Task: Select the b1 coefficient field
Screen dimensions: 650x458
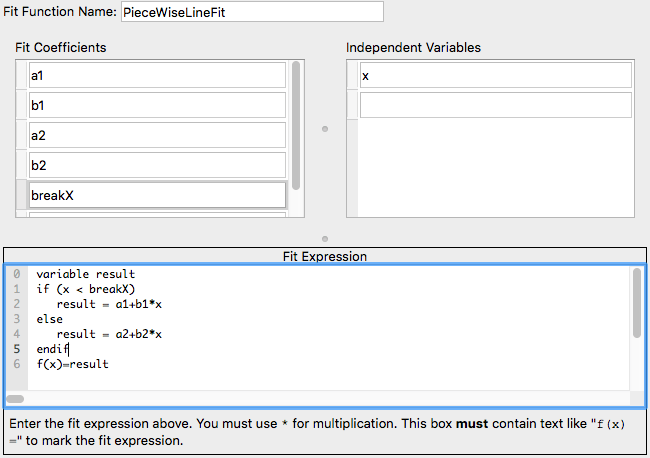Action: [158, 106]
